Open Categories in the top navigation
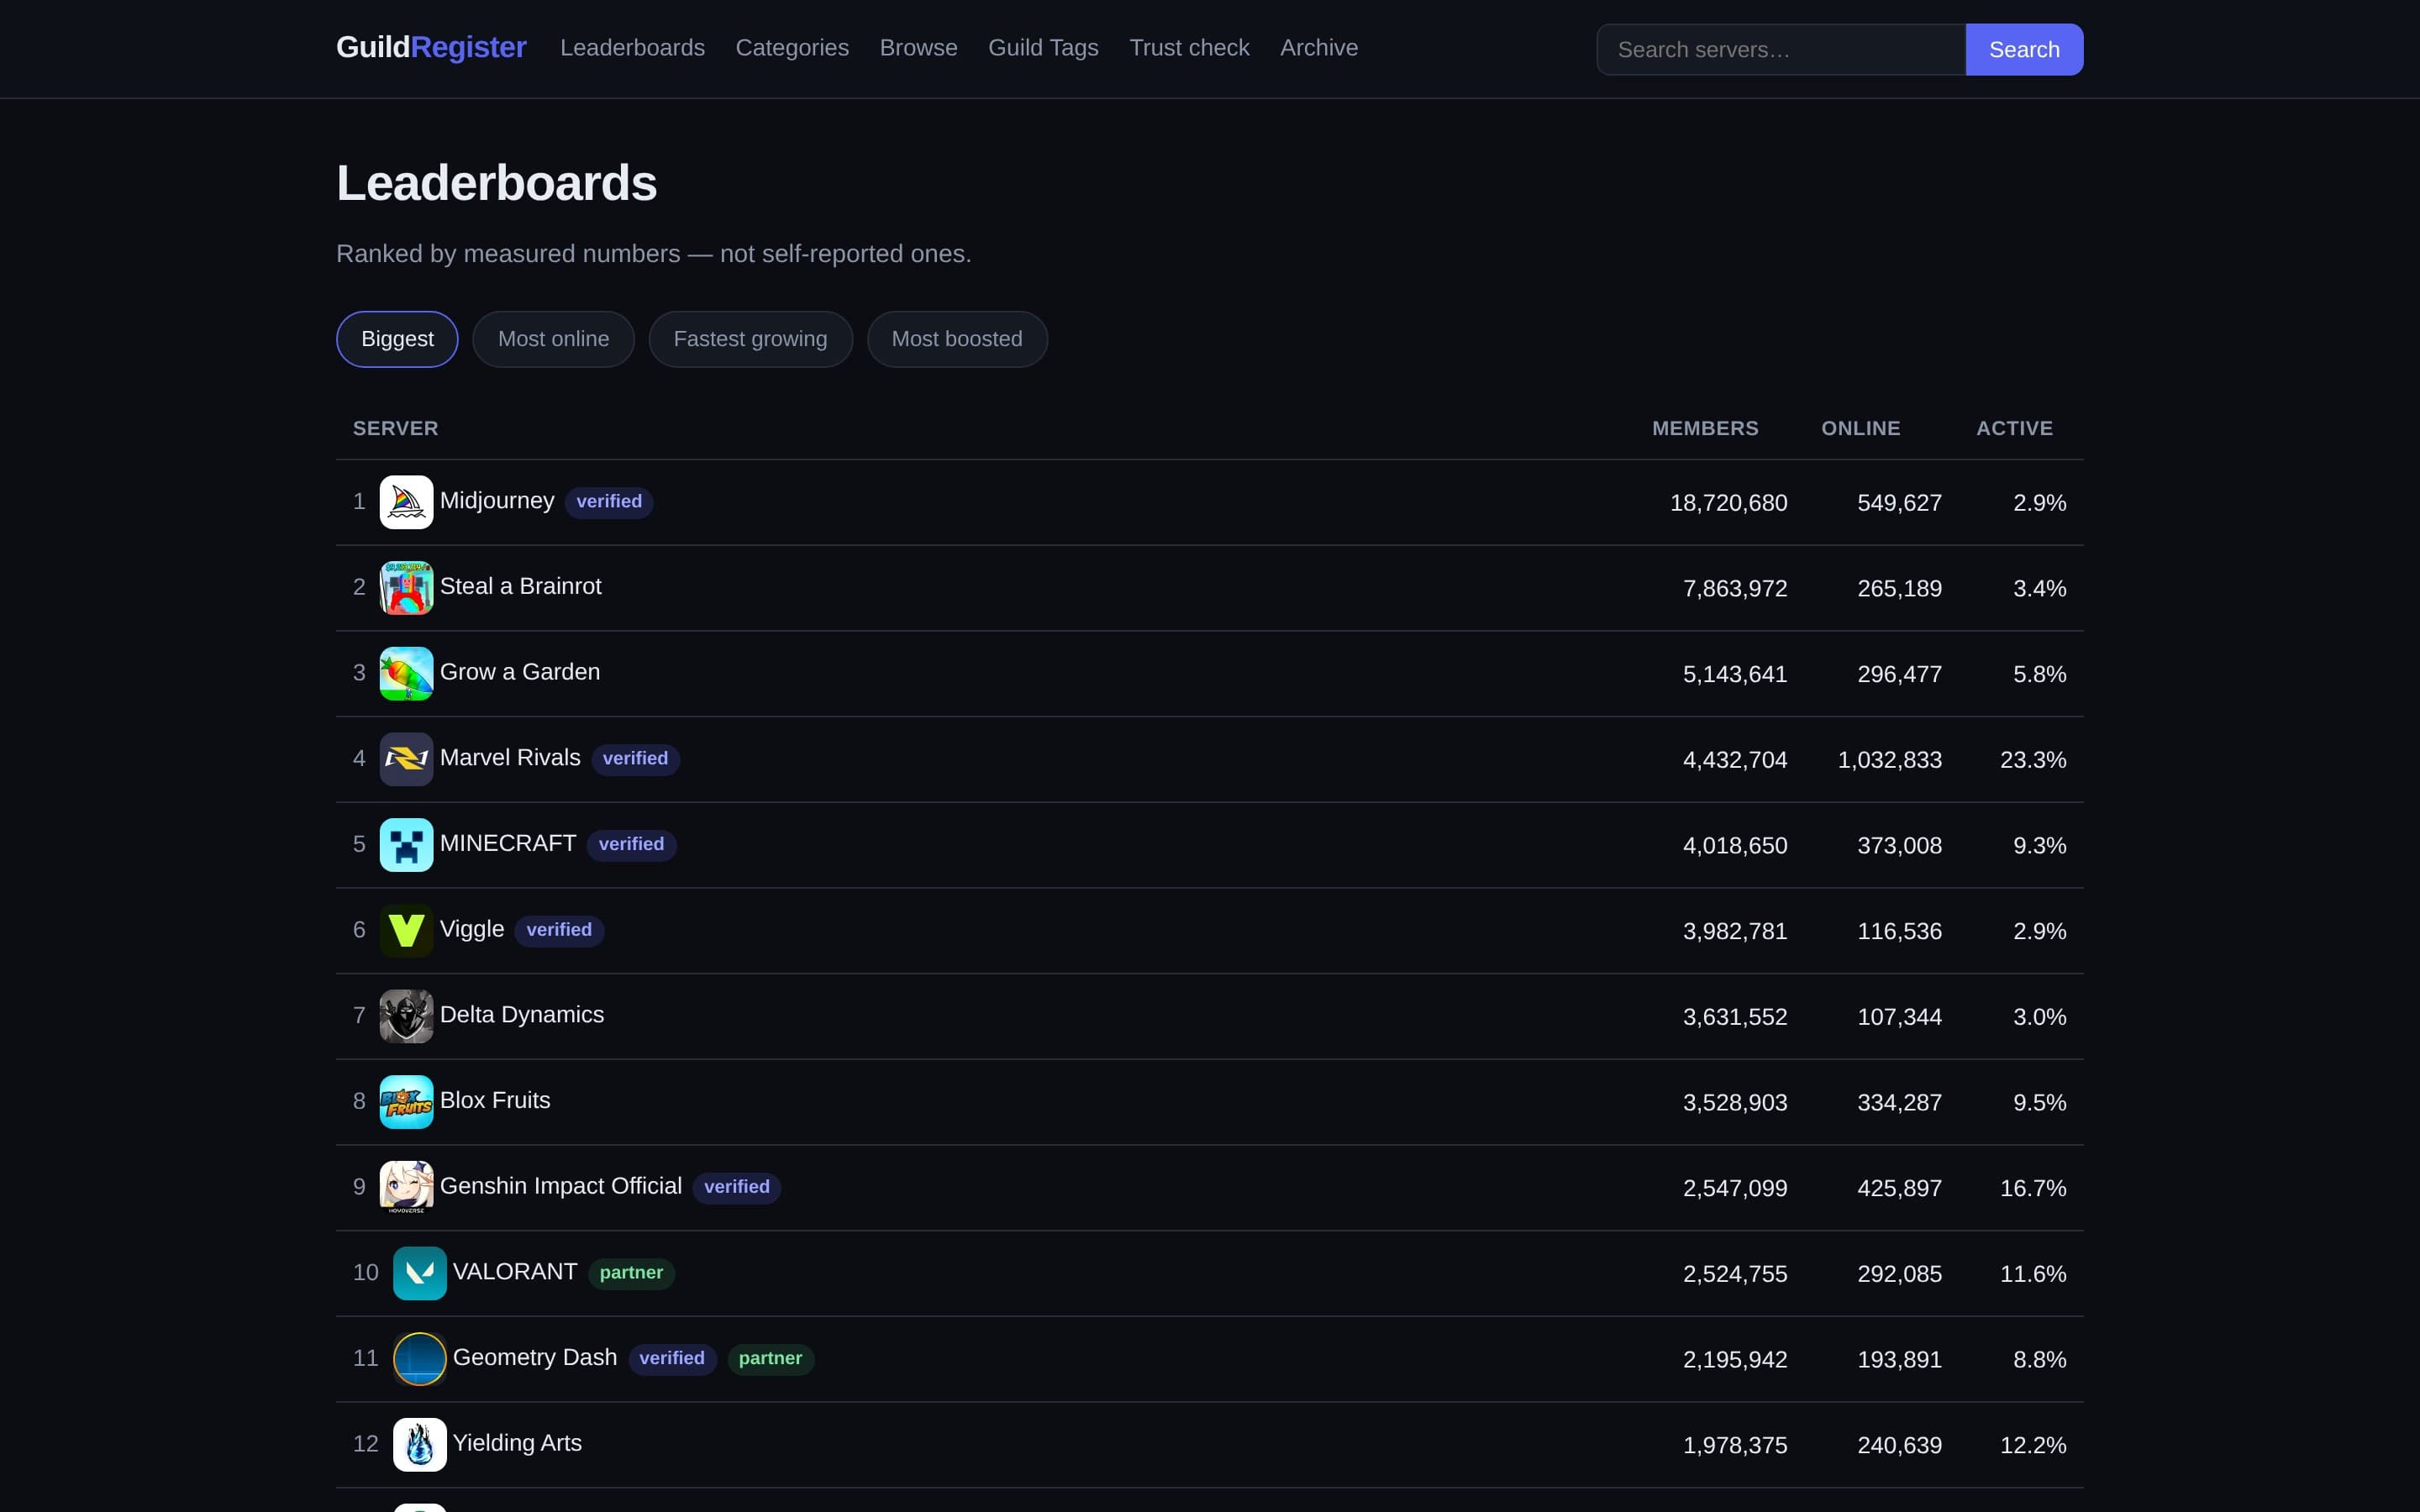 pos(792,48)
